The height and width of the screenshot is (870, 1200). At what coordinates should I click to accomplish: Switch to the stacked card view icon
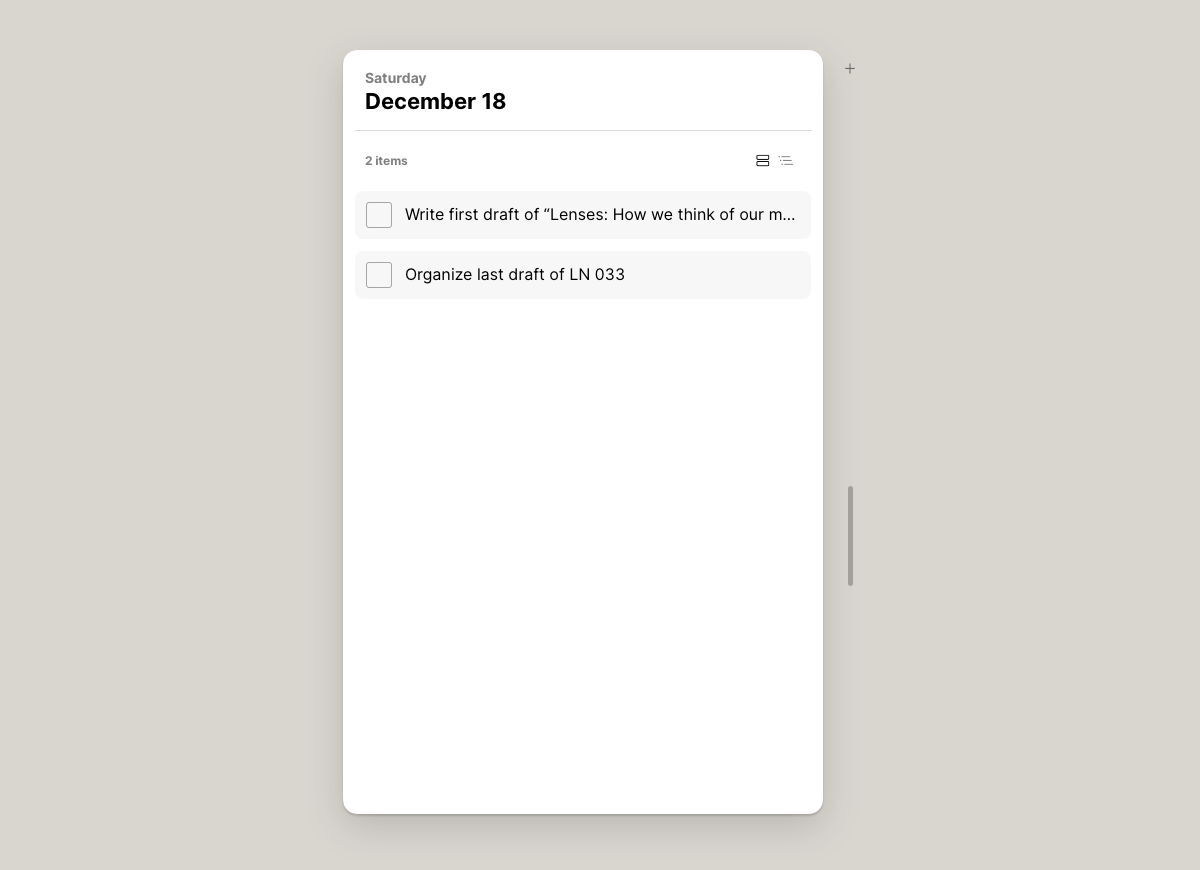(x=762, y=161)
